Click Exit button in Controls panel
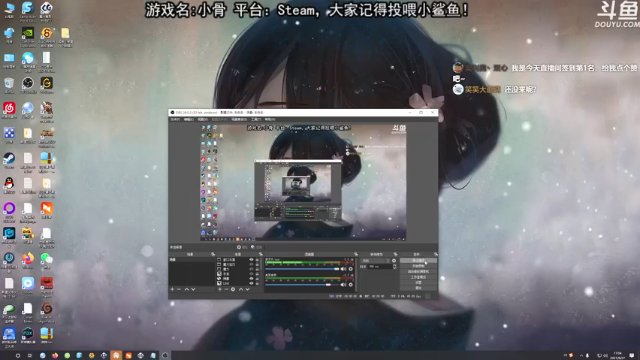This screenshot has height=360, width=640. pyautogui.click(x=418, y=288)
